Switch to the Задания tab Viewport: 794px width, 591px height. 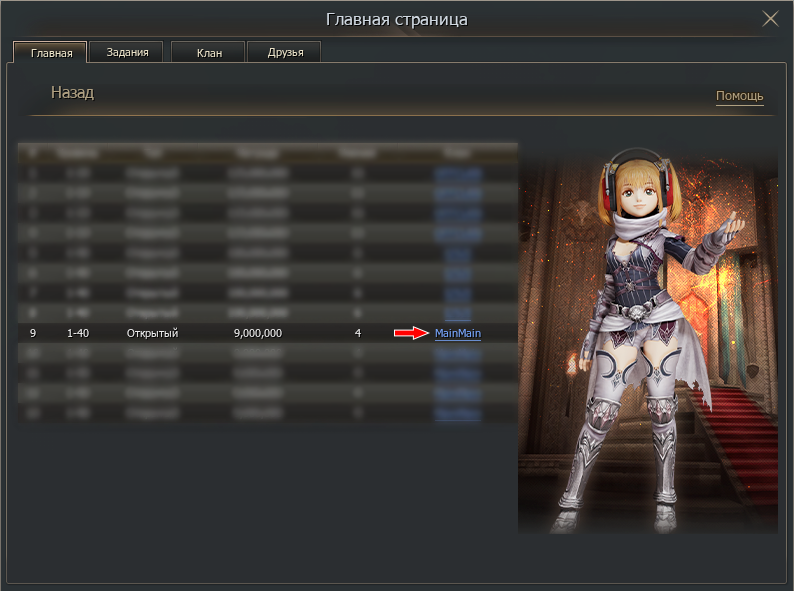click(127, 52)
